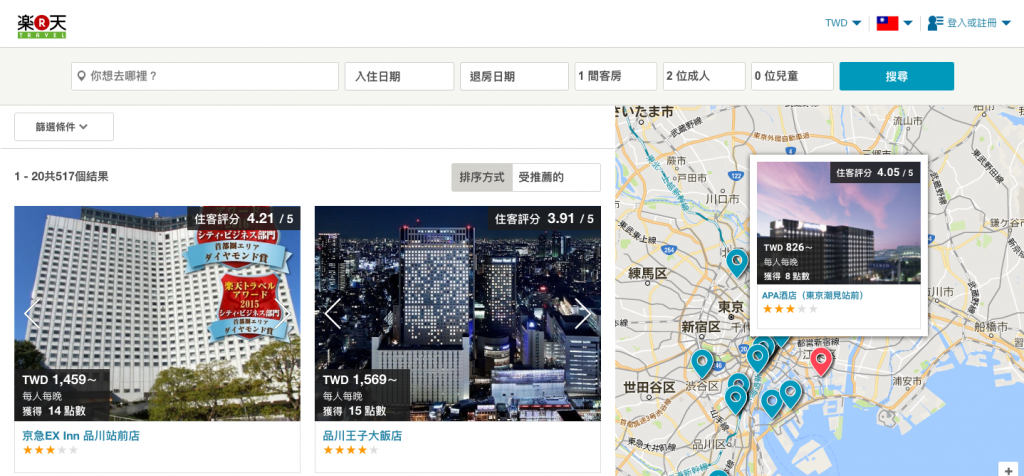Show next photo of 京急EX Inn hotel

click(282, 314)
